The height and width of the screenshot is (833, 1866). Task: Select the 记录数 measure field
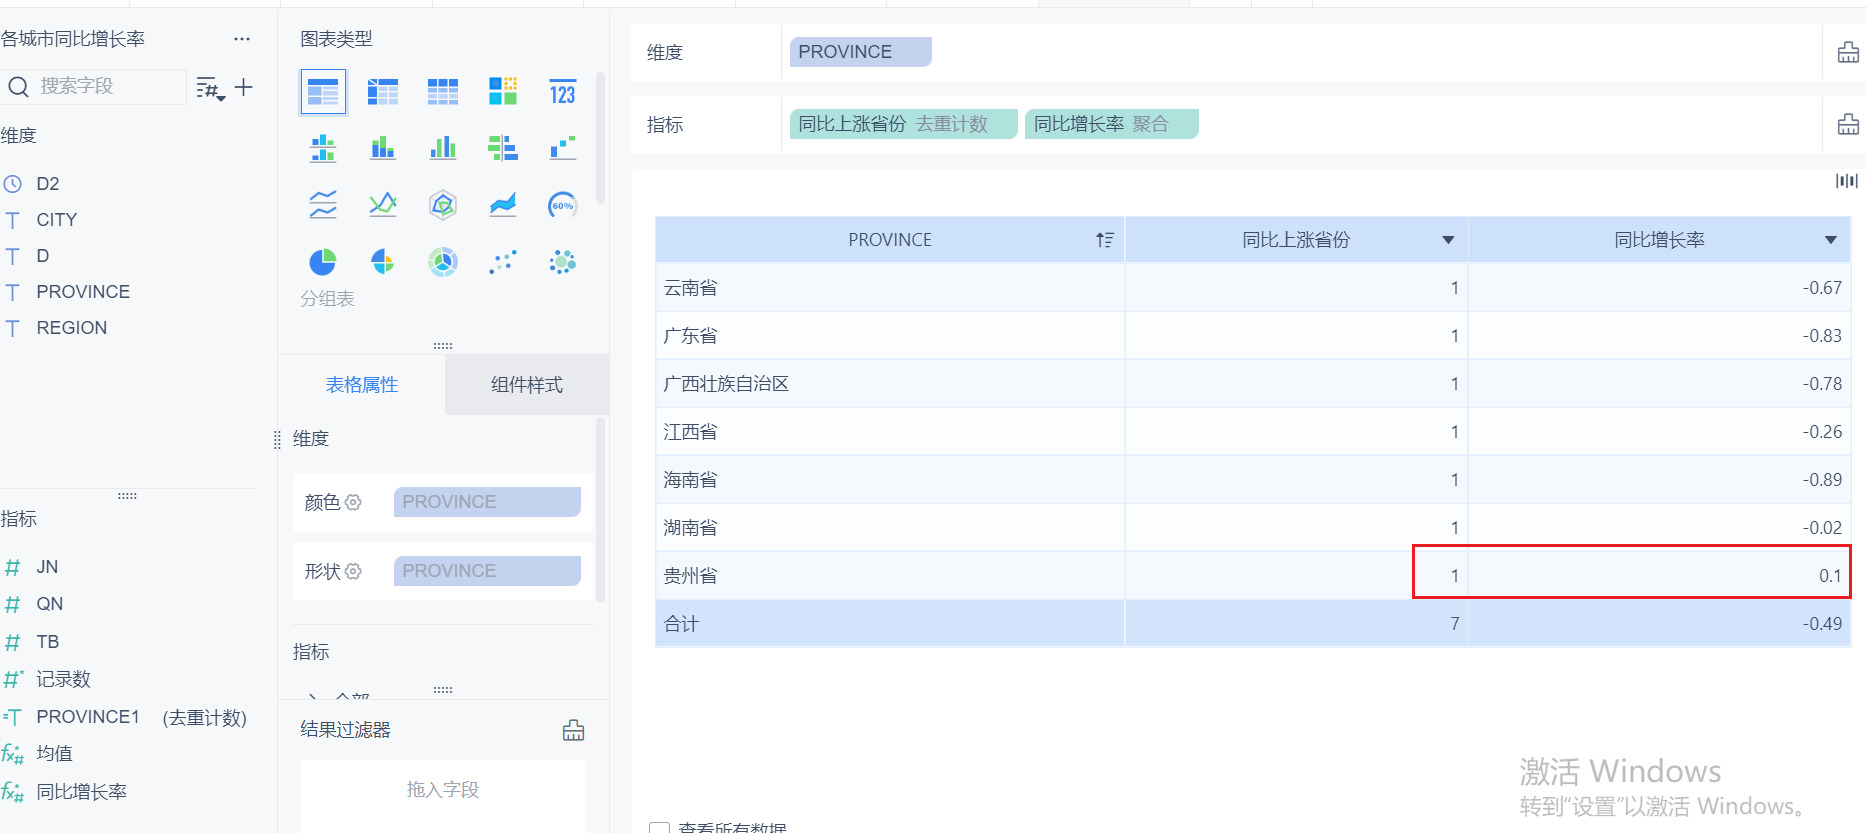[63, 679]
